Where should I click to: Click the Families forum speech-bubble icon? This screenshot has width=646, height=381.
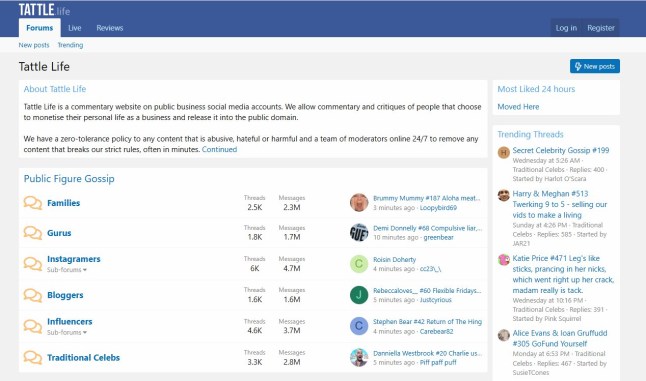click(33, 203)
